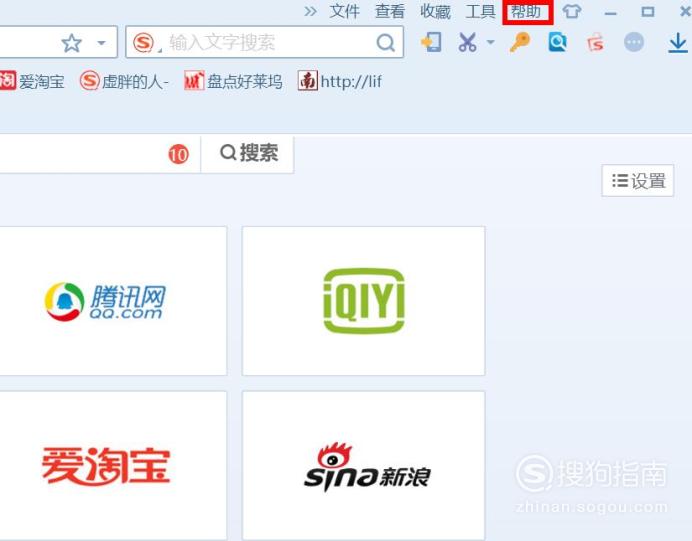Click the 设置 button
The height and width of the screenshot is (541, 692).
pos(638,180)
